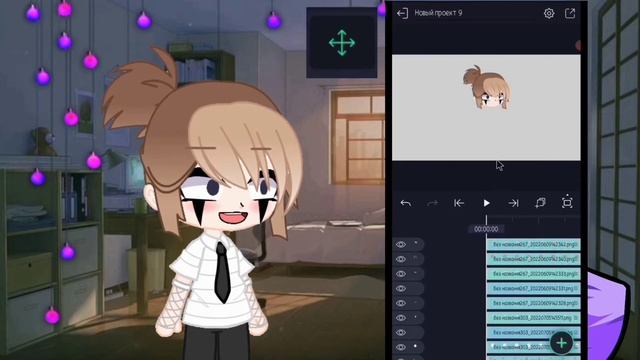Click the character head in preview canvas

point(487,87)
